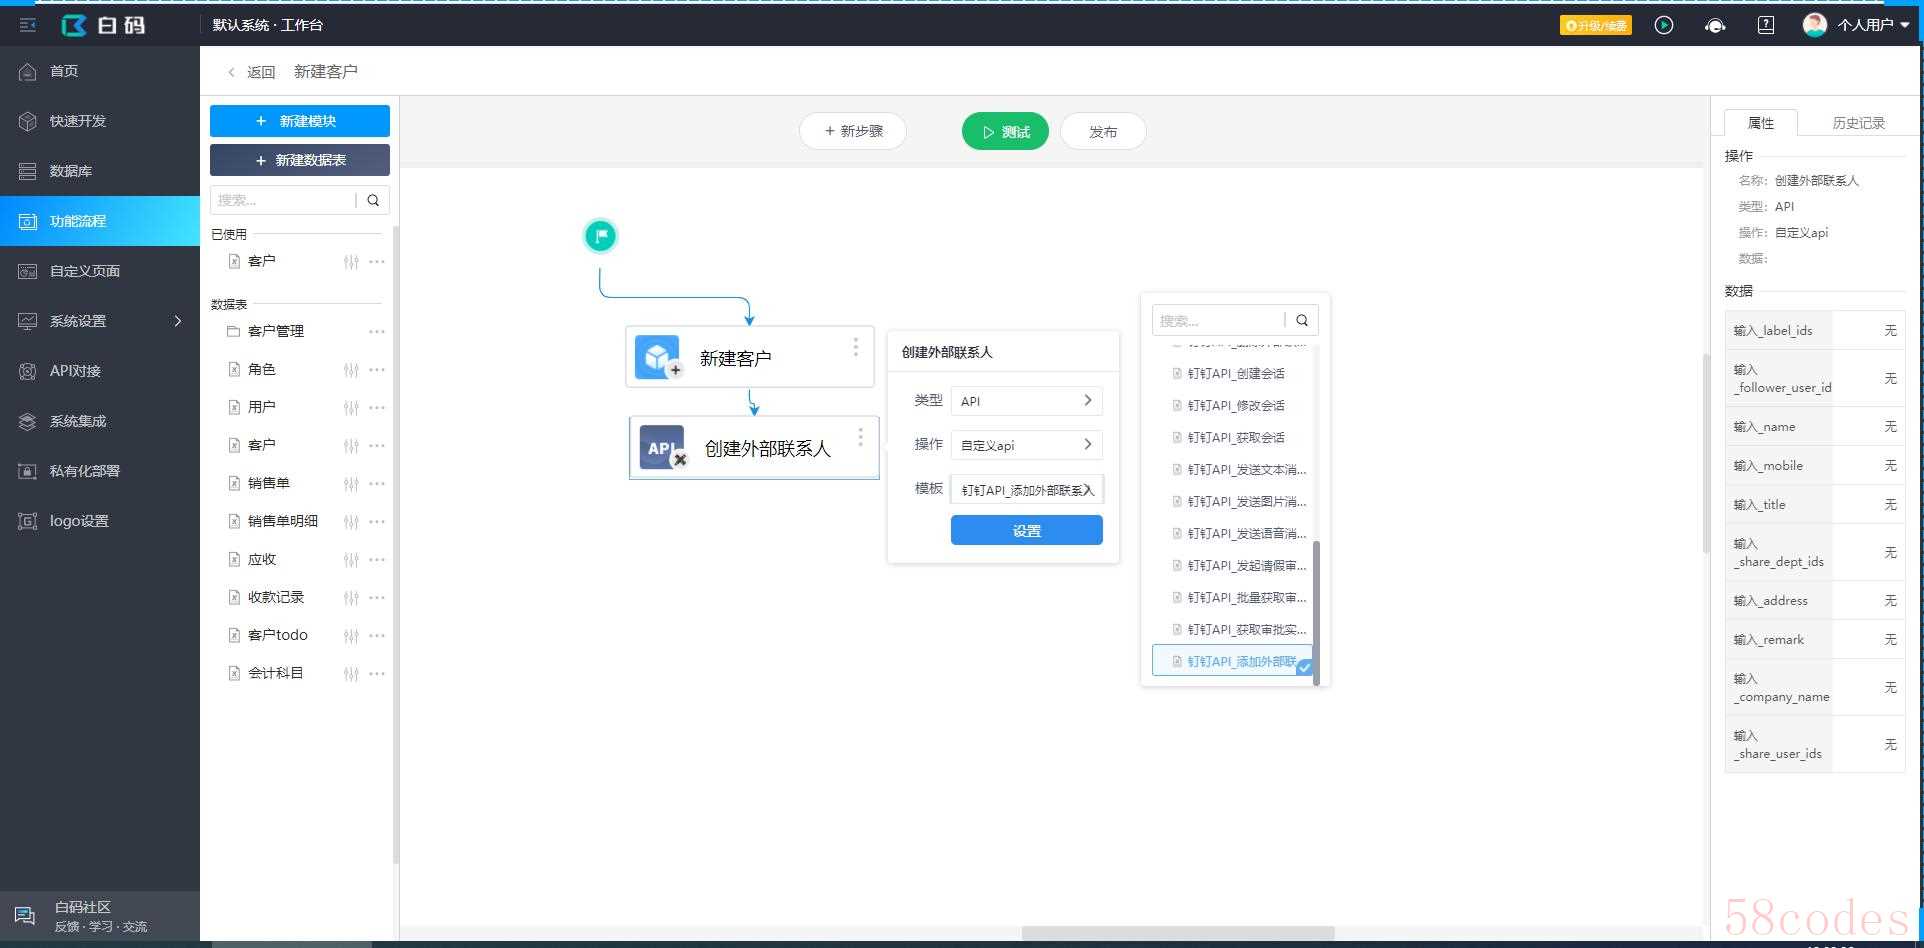Open 操作 自定义api dropdown
This screenshot has height=948, width=1924.
(x=1027, y=445)
